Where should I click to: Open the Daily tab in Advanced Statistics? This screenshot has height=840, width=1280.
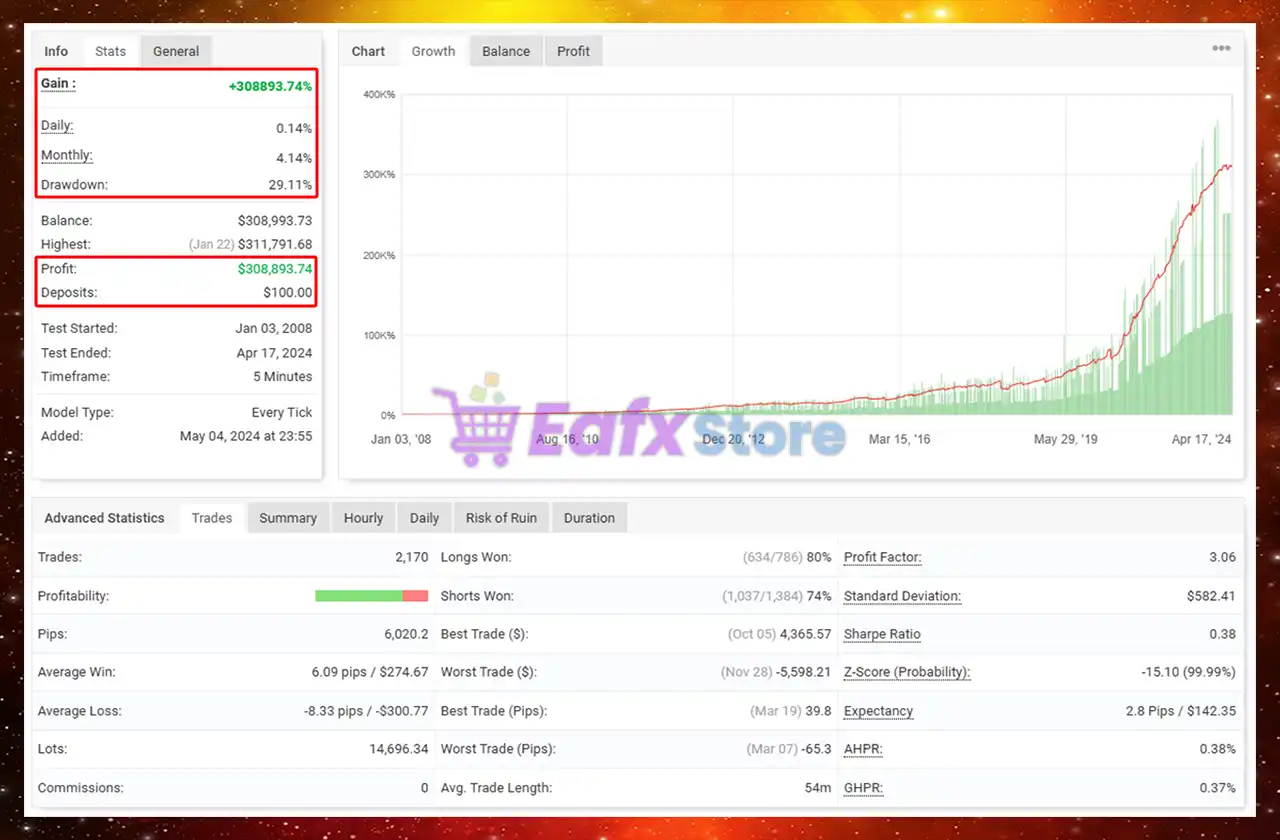(x=424, y=518)
